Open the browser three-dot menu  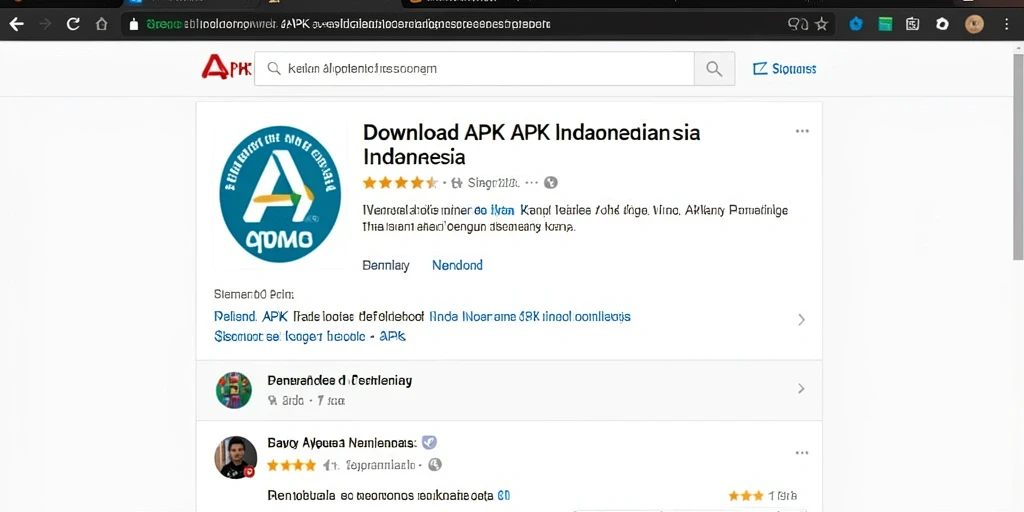1006,24
